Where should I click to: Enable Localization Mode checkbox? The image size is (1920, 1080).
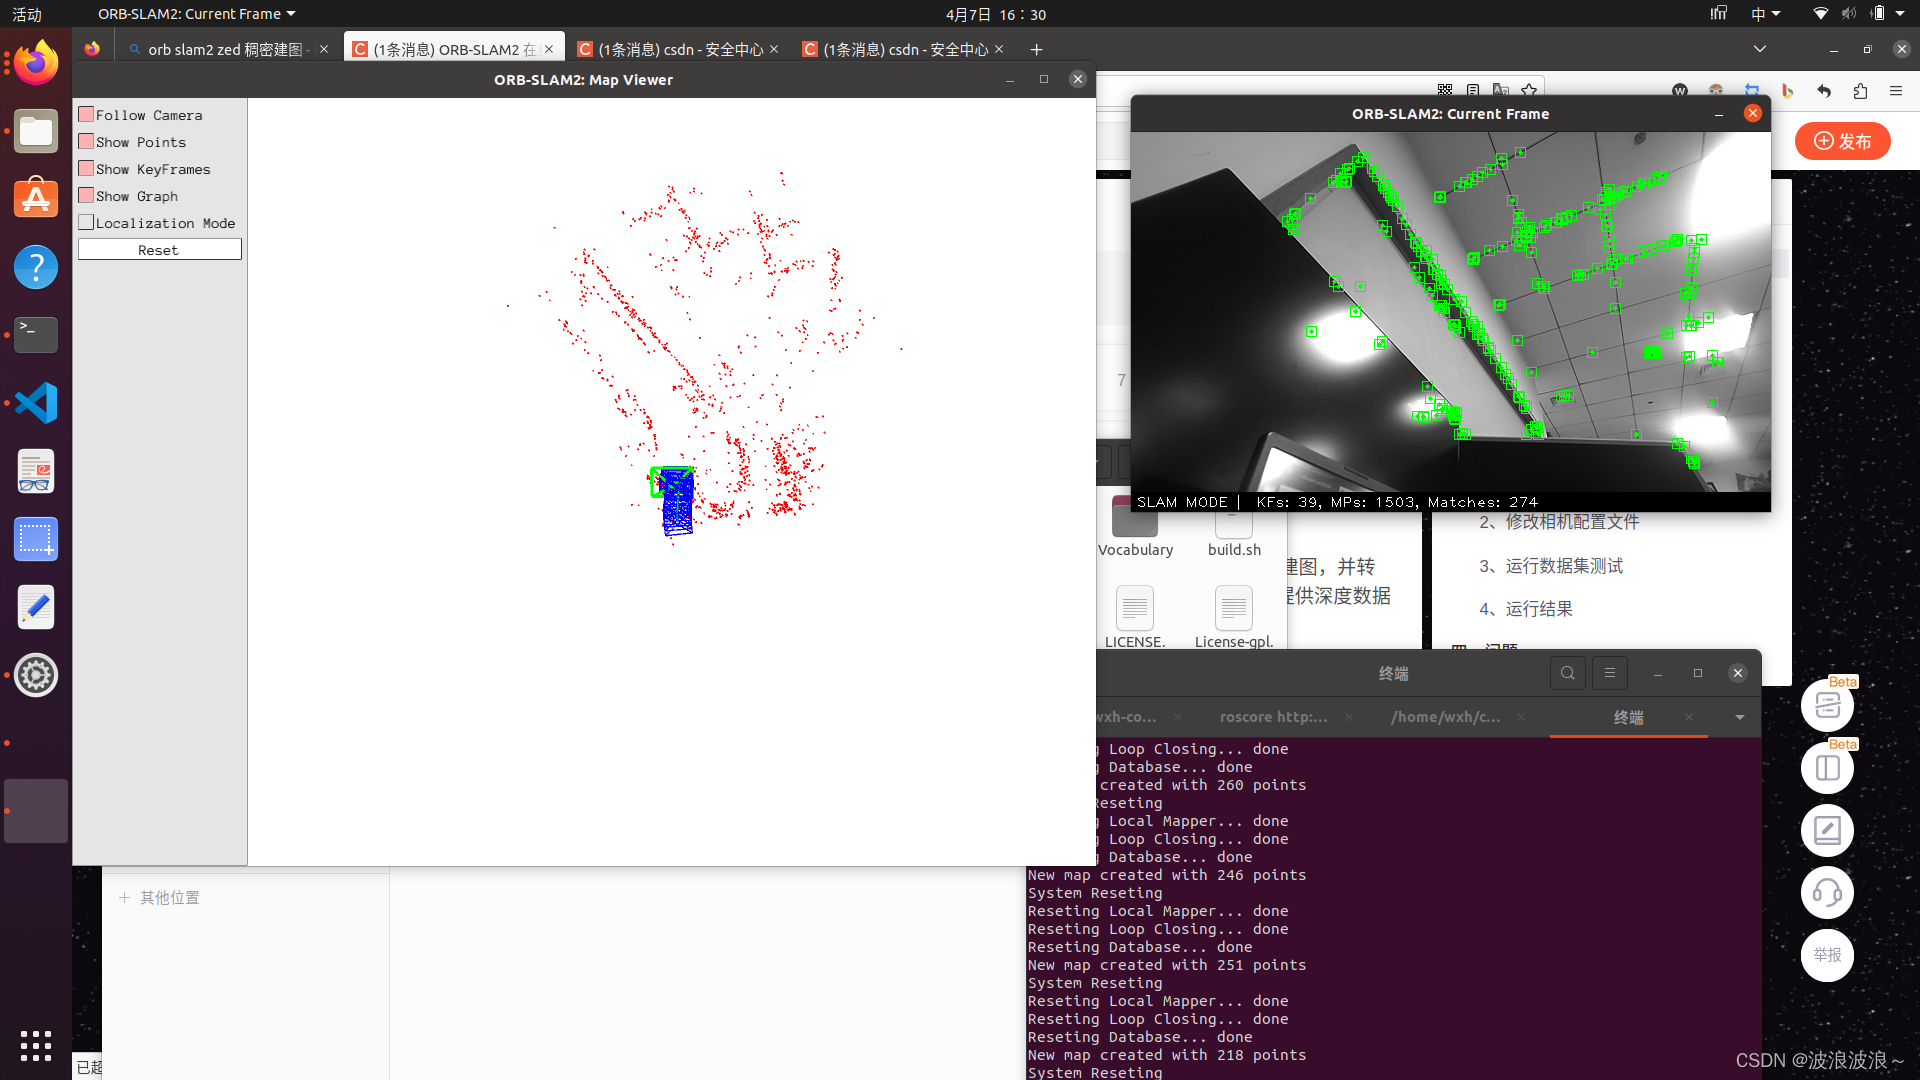click(x=86, y=223)
